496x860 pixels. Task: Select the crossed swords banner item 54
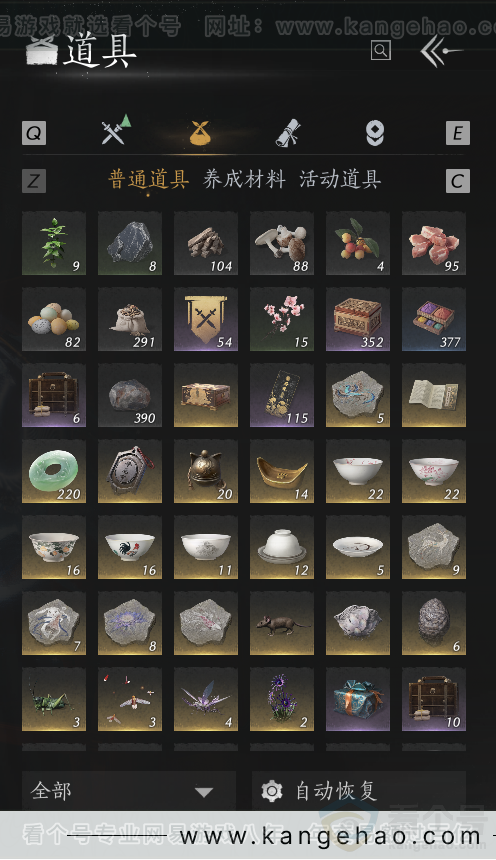coord(206,320)
